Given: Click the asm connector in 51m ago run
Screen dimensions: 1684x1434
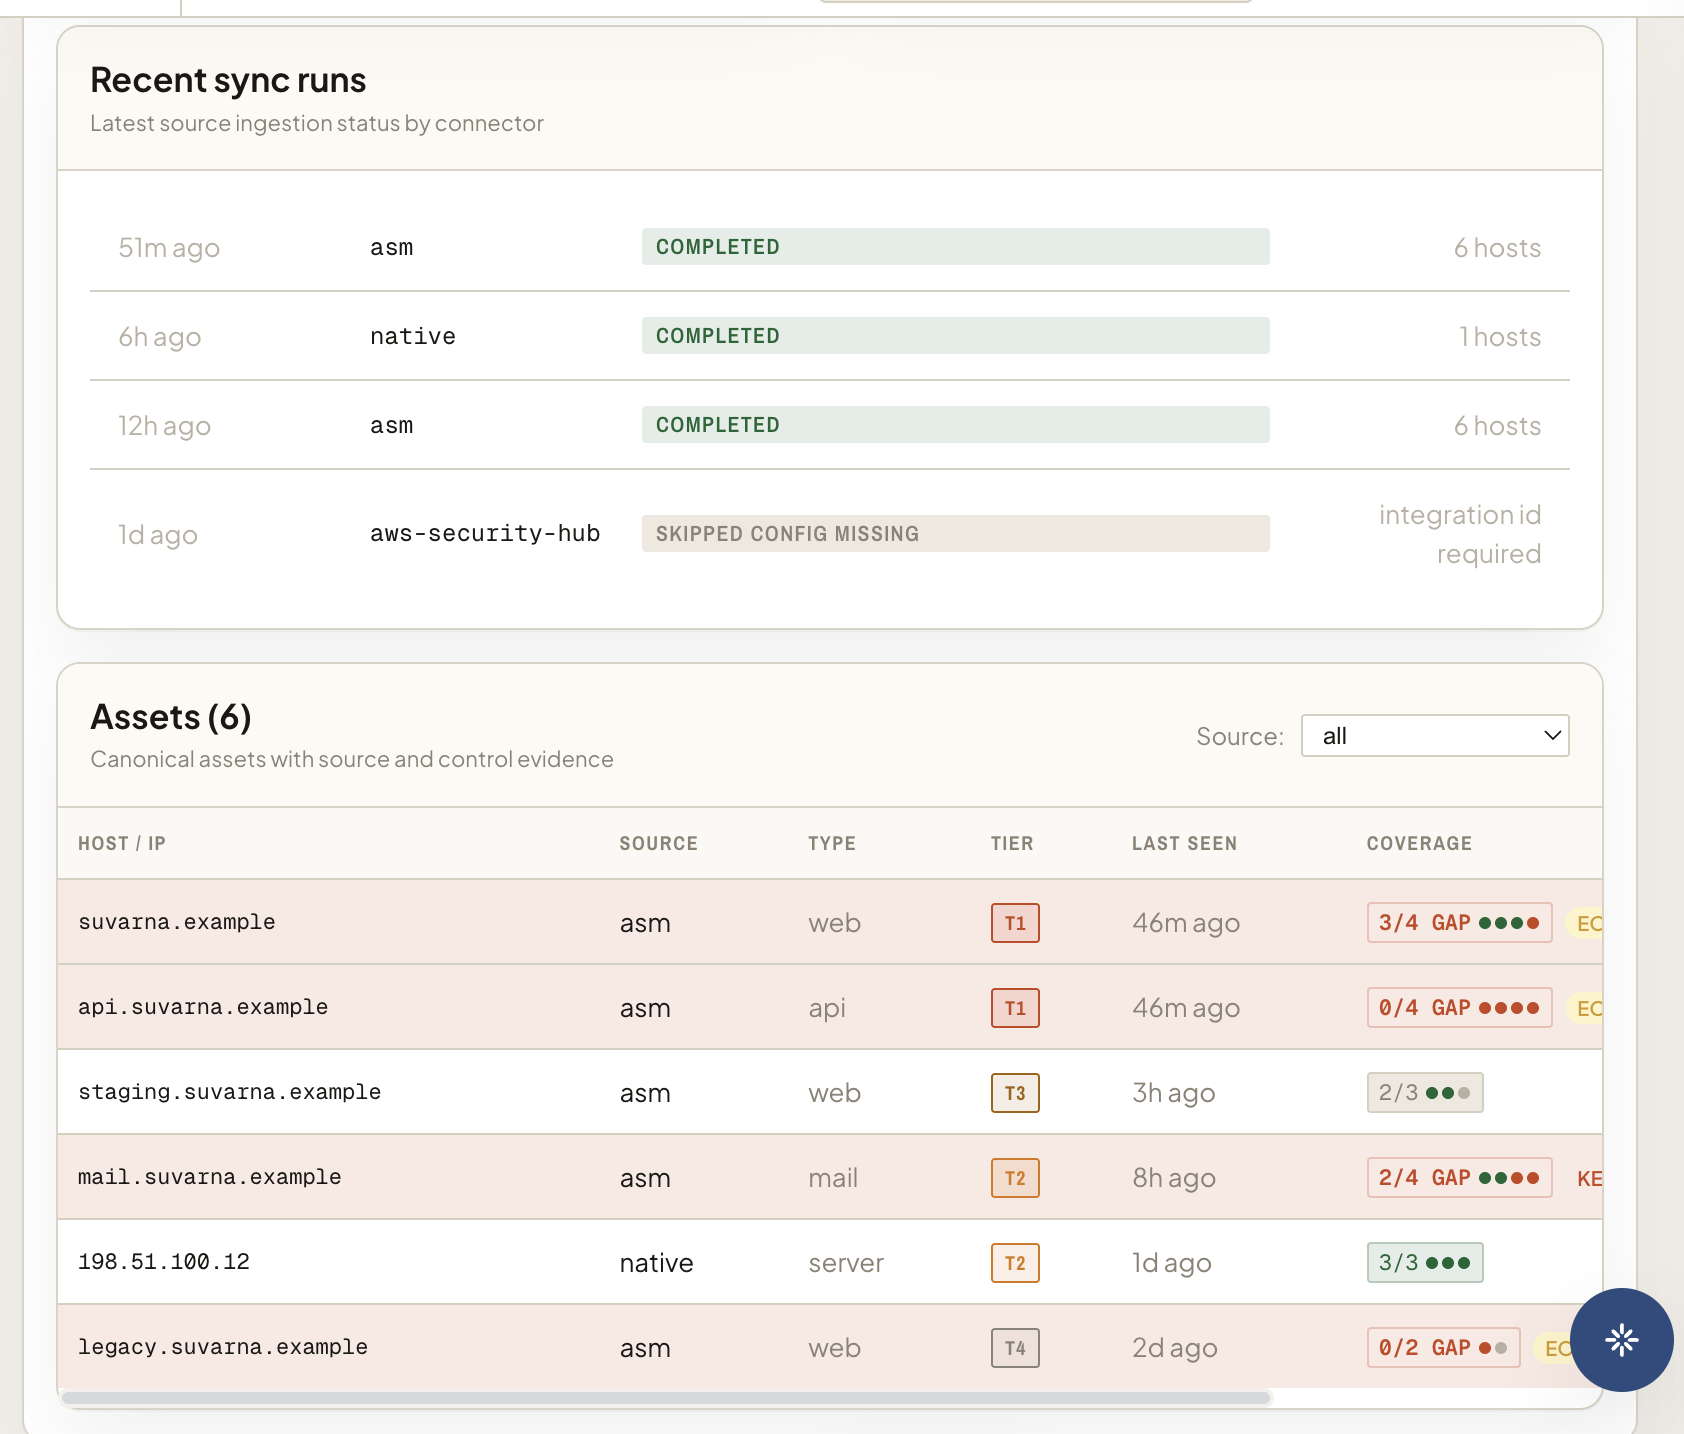Looking at the screenshot, I should (391, 247).
